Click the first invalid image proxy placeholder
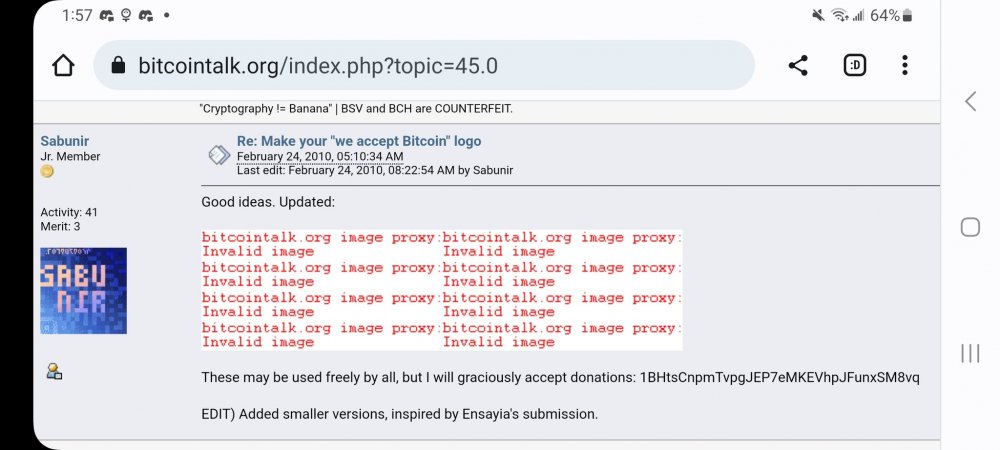 click(320, 245)
